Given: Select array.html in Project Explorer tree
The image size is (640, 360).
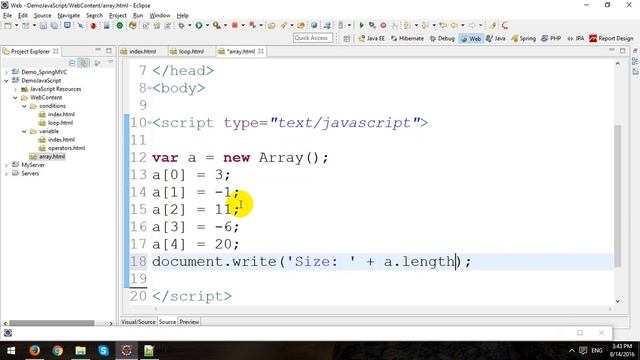Looking at the screenshot, I should pos(52,157).
